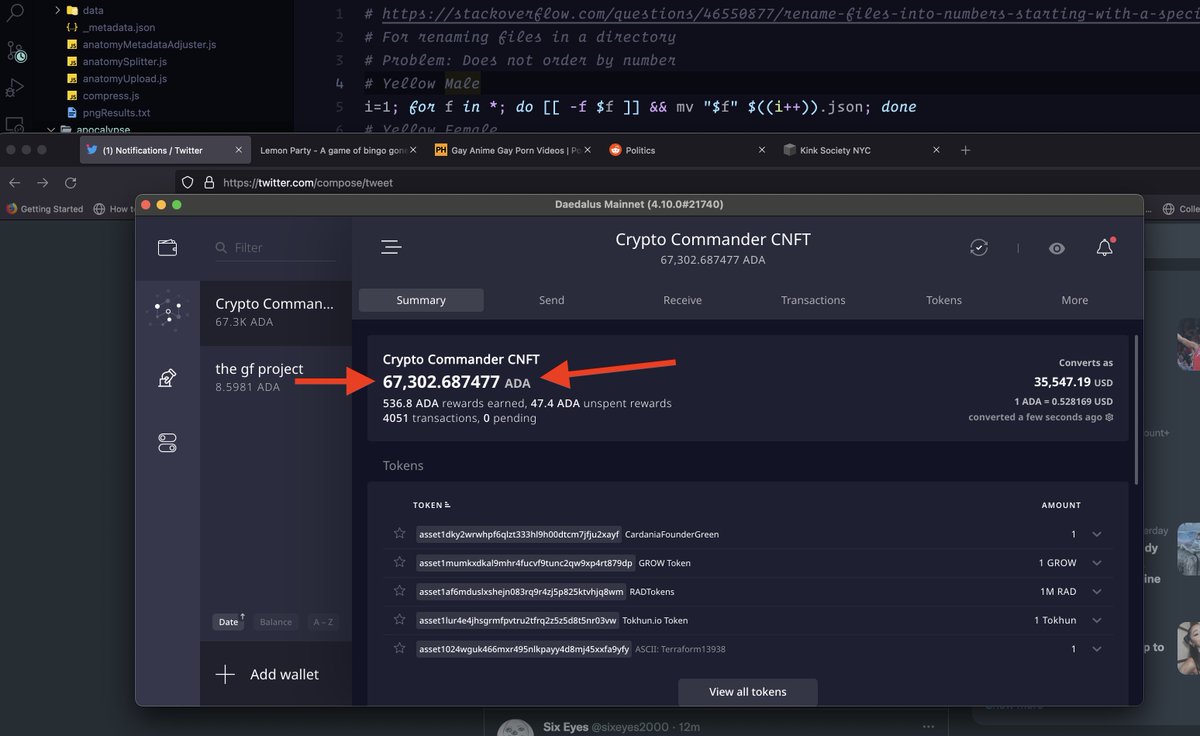Image resolution: width=1200 pixels, height=736 pixels.
Task: Select the Crypto Commander wallet in list
Action: (276, 311)
